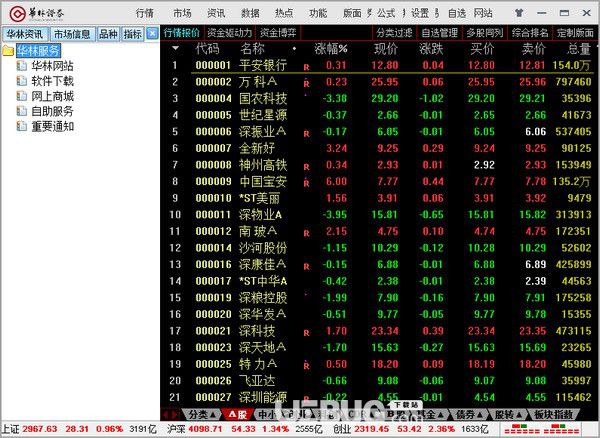Expand the 基金▲ bottom tab menu

coord(430,414)
